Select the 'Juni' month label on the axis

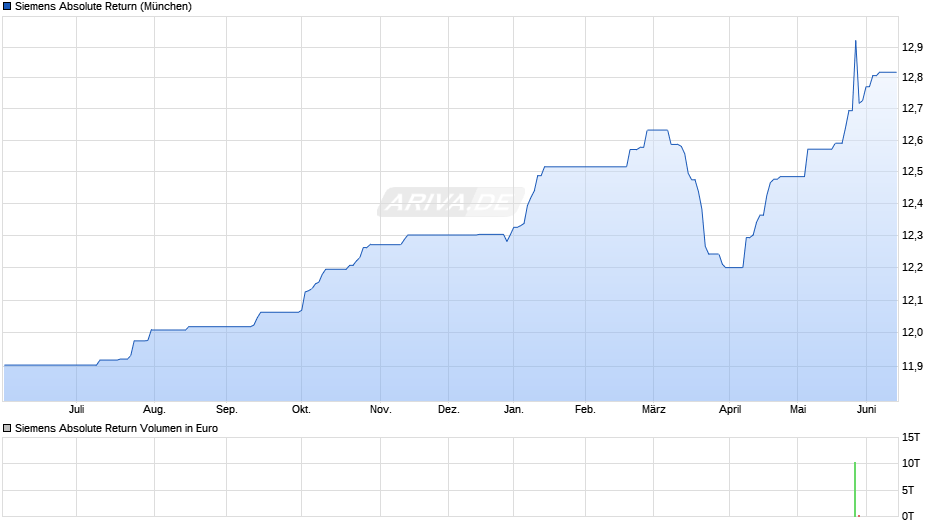pos(866,410)
